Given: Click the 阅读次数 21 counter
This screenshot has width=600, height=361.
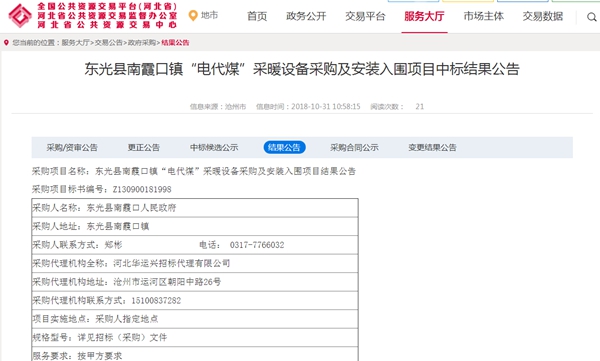Looking at the screenshot, I should pos(397,106).
